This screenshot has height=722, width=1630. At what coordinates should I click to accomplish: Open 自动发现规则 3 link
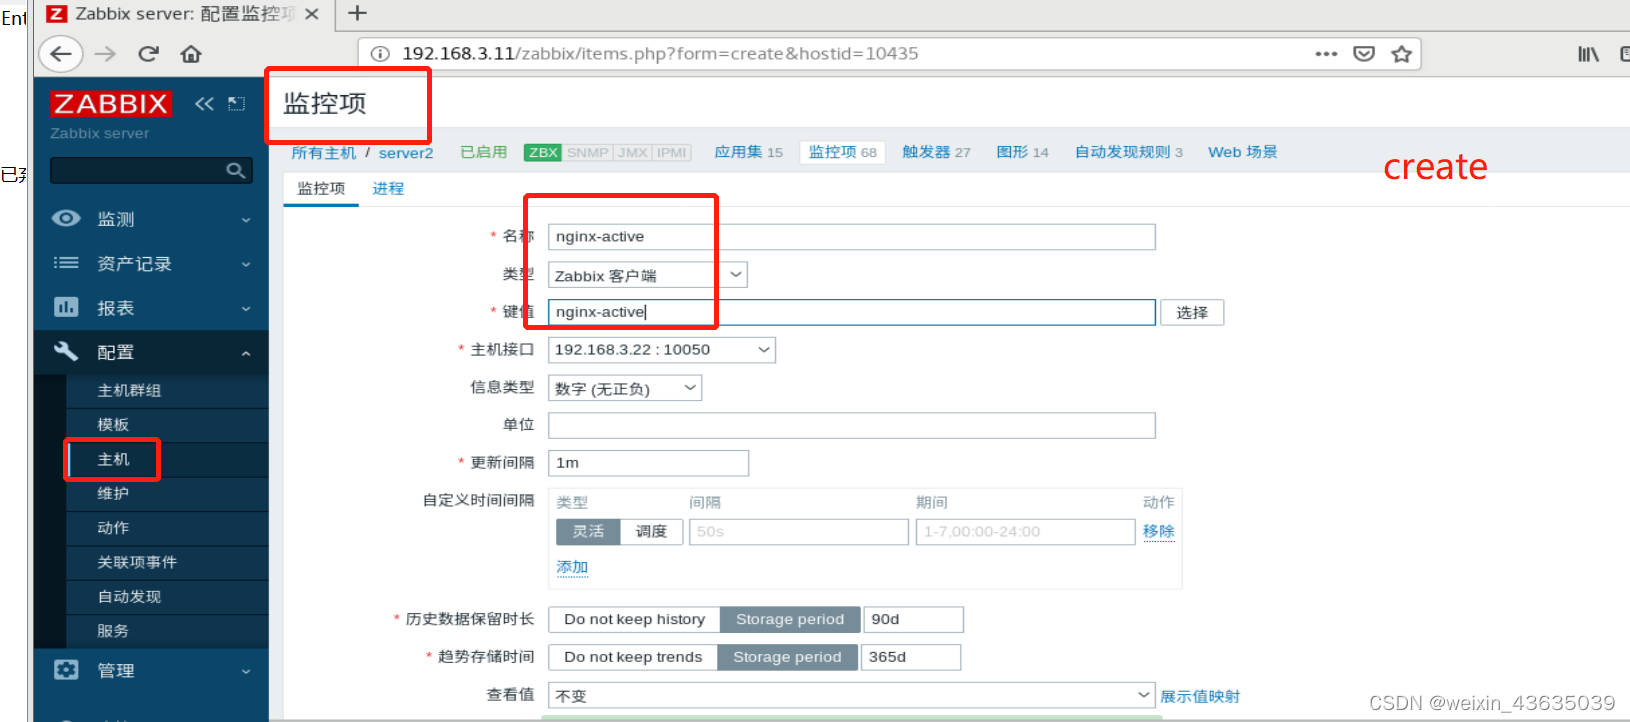point(1129,152)
